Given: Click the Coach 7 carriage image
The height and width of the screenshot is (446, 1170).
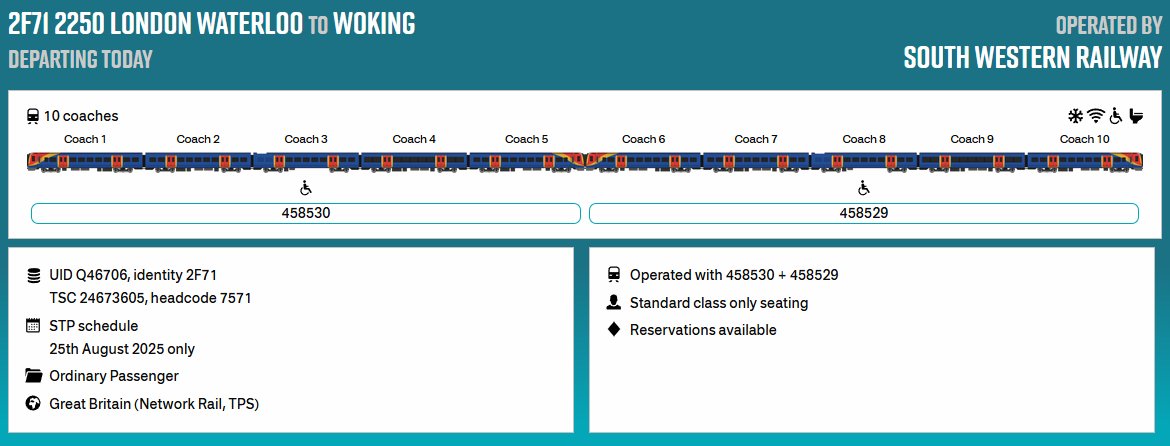Looking at the screenshot, I should tap(756, 161).
